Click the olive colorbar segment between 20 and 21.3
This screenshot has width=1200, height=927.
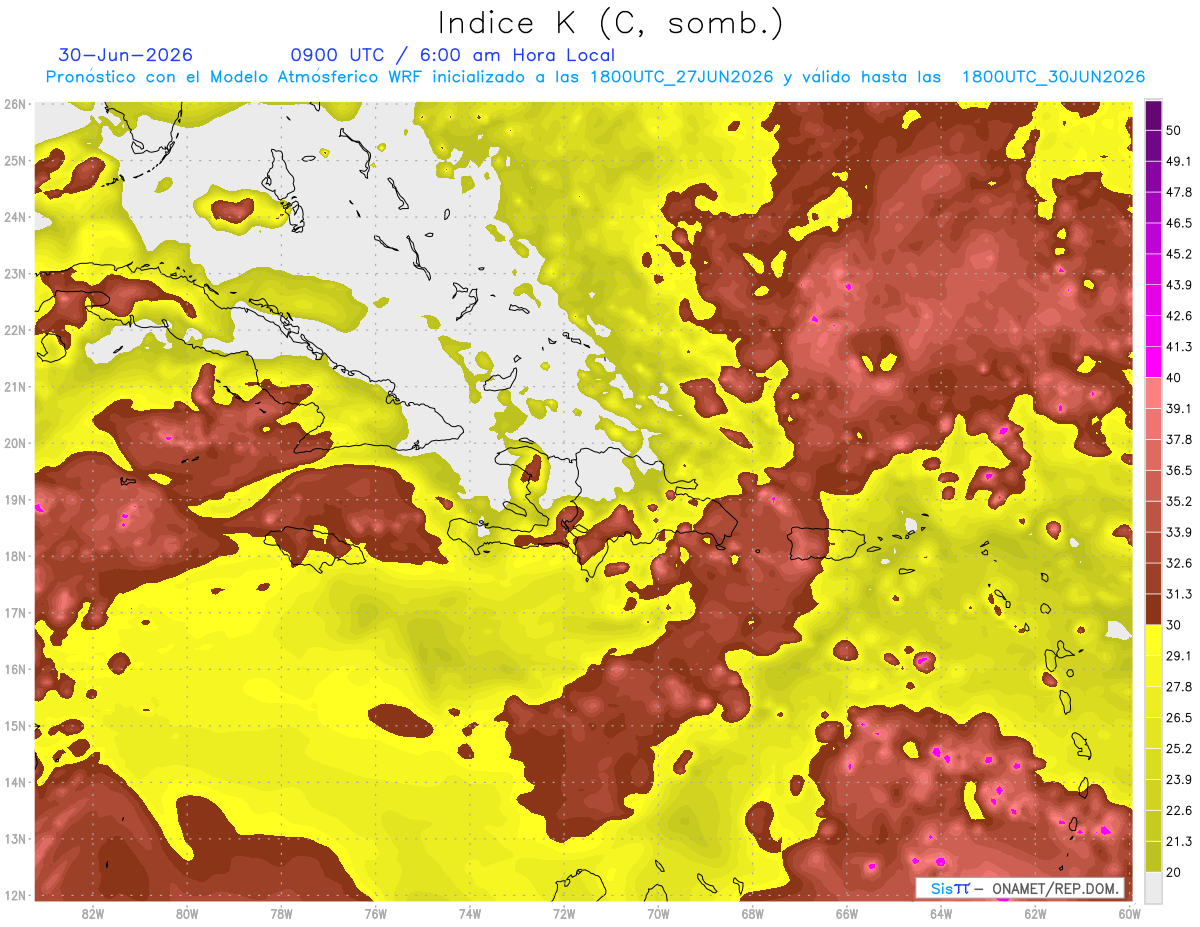1153,856
